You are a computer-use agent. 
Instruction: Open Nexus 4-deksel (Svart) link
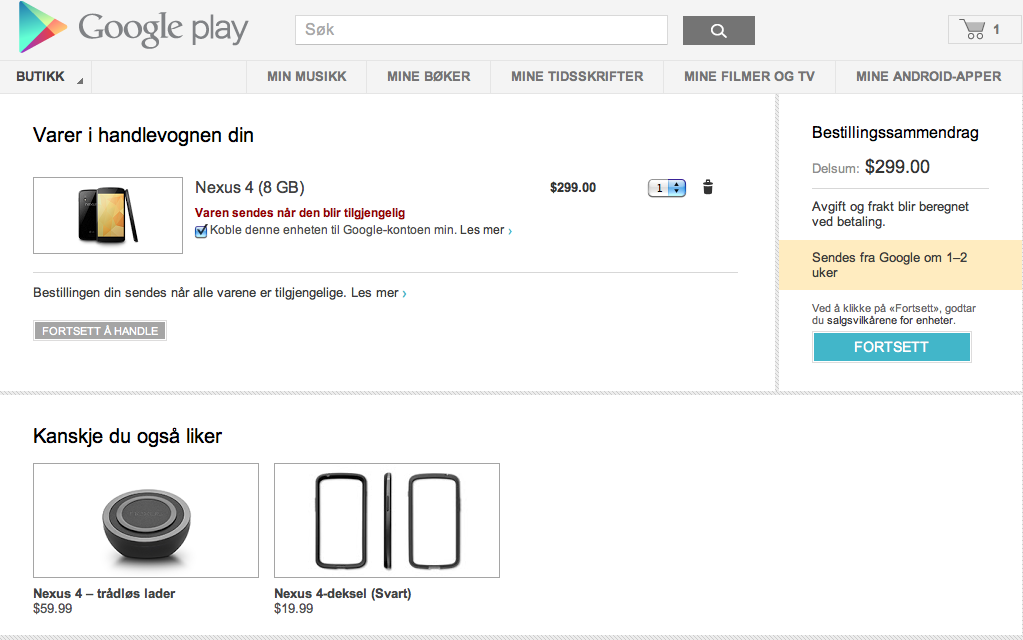click(x=343, y=594)
